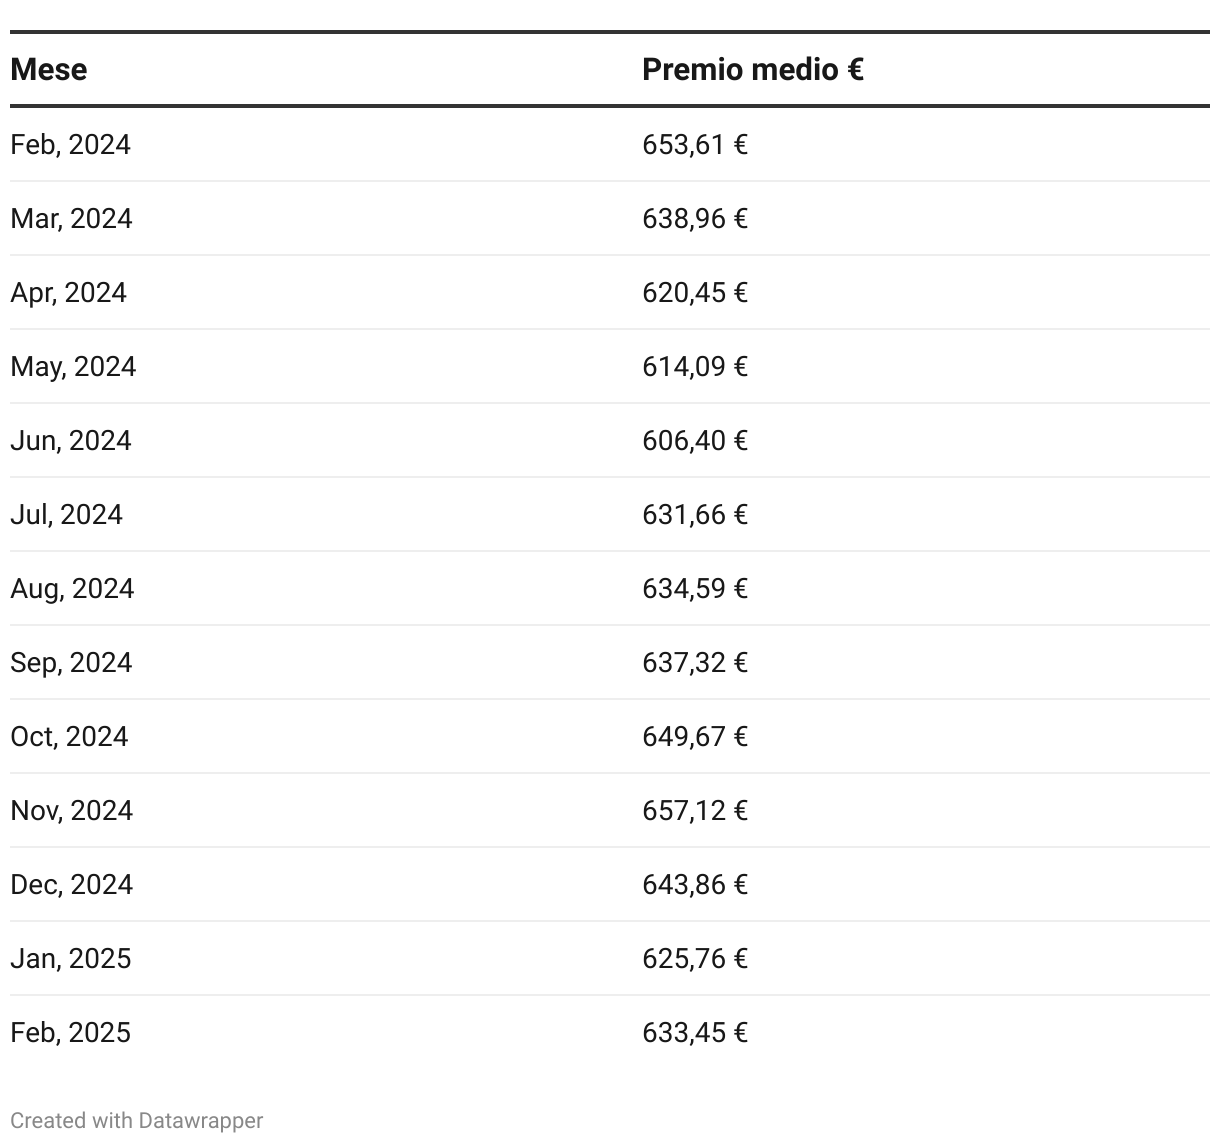Click the Premio medio € column header
Image resolution: width=1220 pixels, height=1144 pixels.
click(752, 70)
